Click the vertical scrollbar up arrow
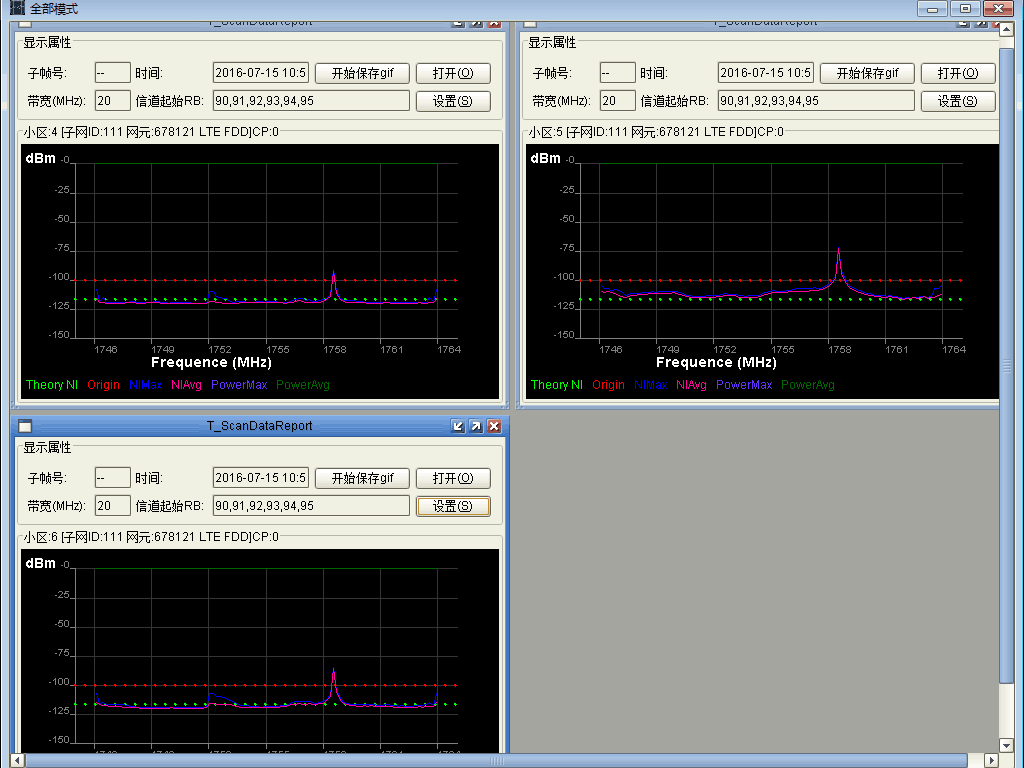This screenshot has width=1024, height=768. [x=1006, y=29]
